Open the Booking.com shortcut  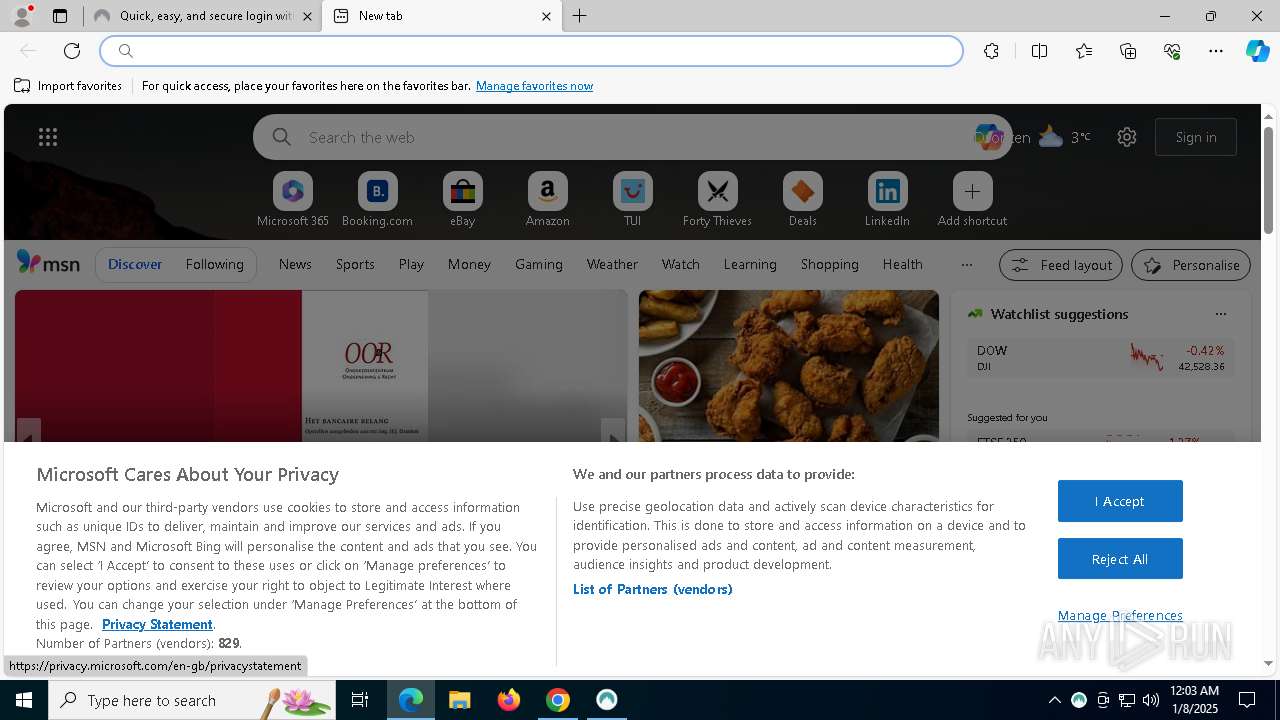[377, 200]
